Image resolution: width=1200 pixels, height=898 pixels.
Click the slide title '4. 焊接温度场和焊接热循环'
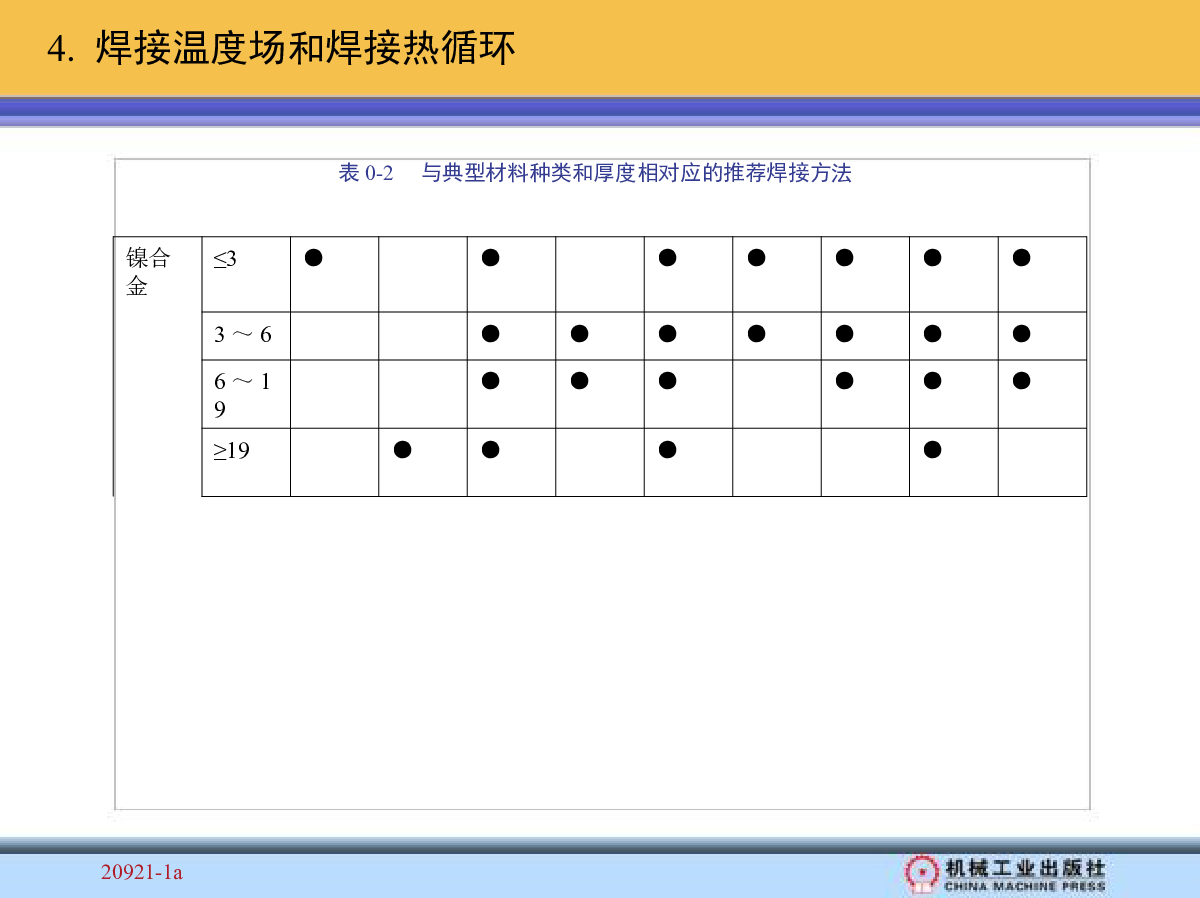(281, 48)
